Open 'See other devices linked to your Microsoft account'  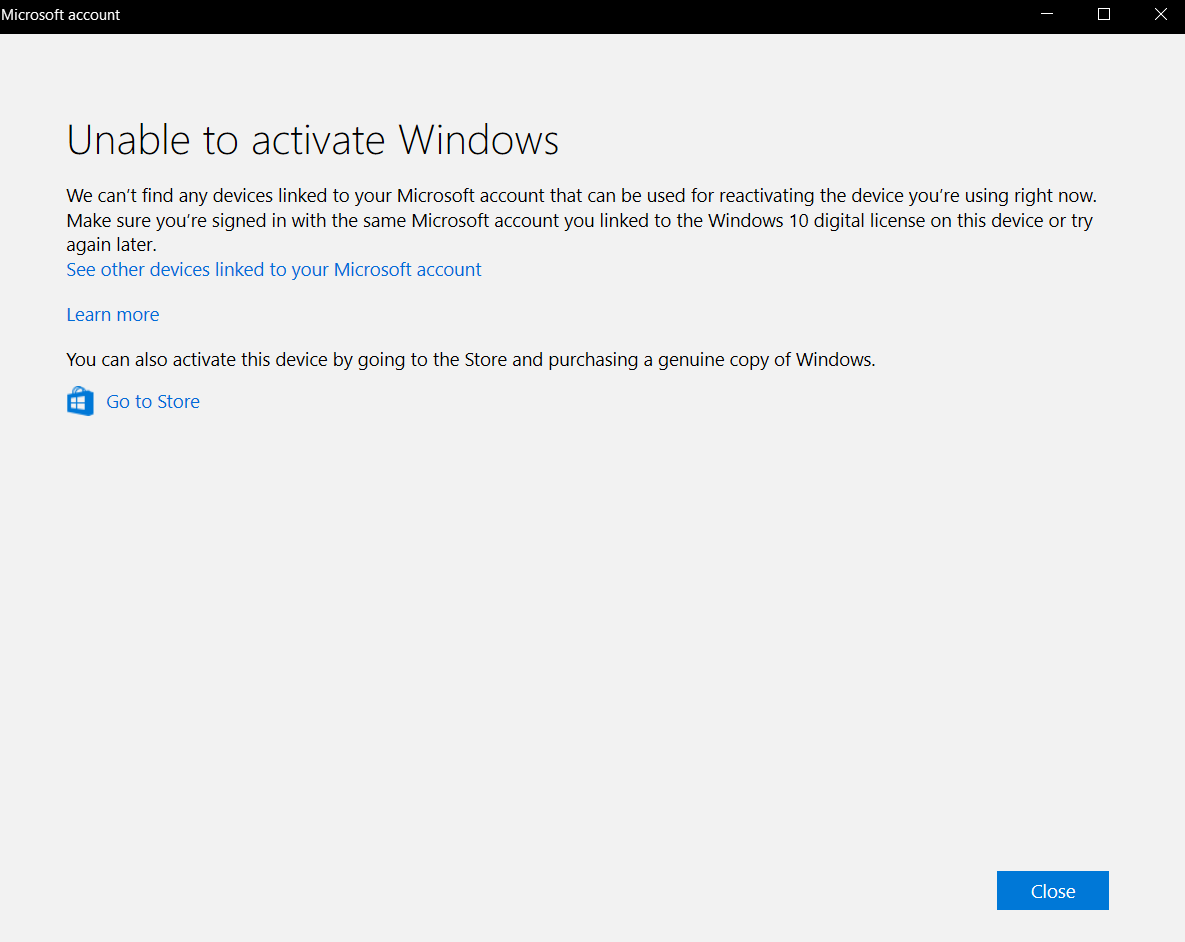(x=273, y=269)
